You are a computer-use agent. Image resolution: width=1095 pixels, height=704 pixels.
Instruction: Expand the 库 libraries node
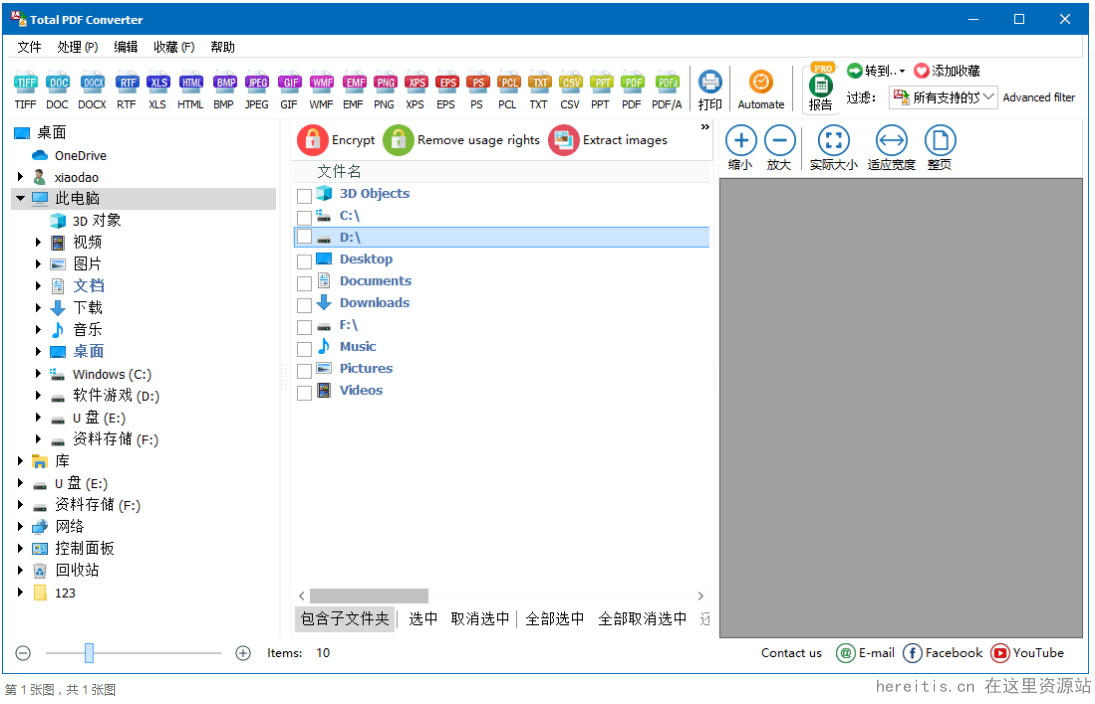[20, 461]
